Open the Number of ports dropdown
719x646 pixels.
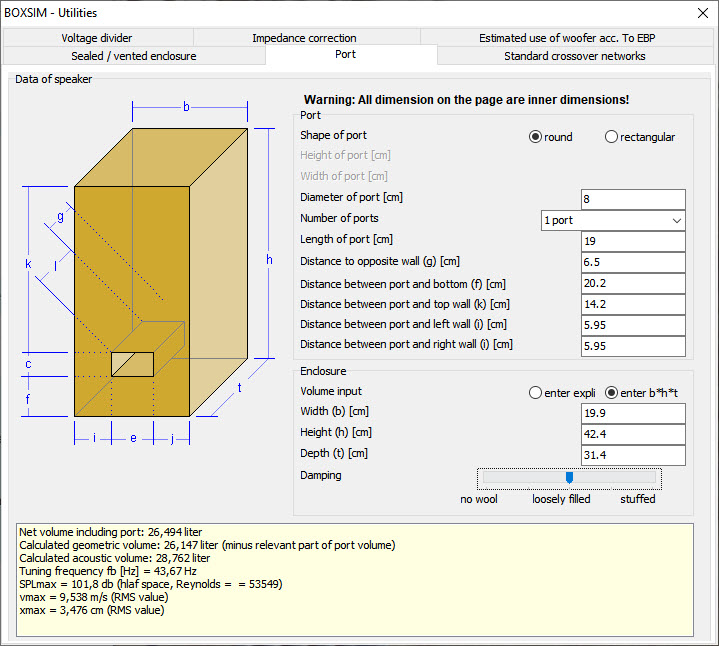[x=613, y=220]
